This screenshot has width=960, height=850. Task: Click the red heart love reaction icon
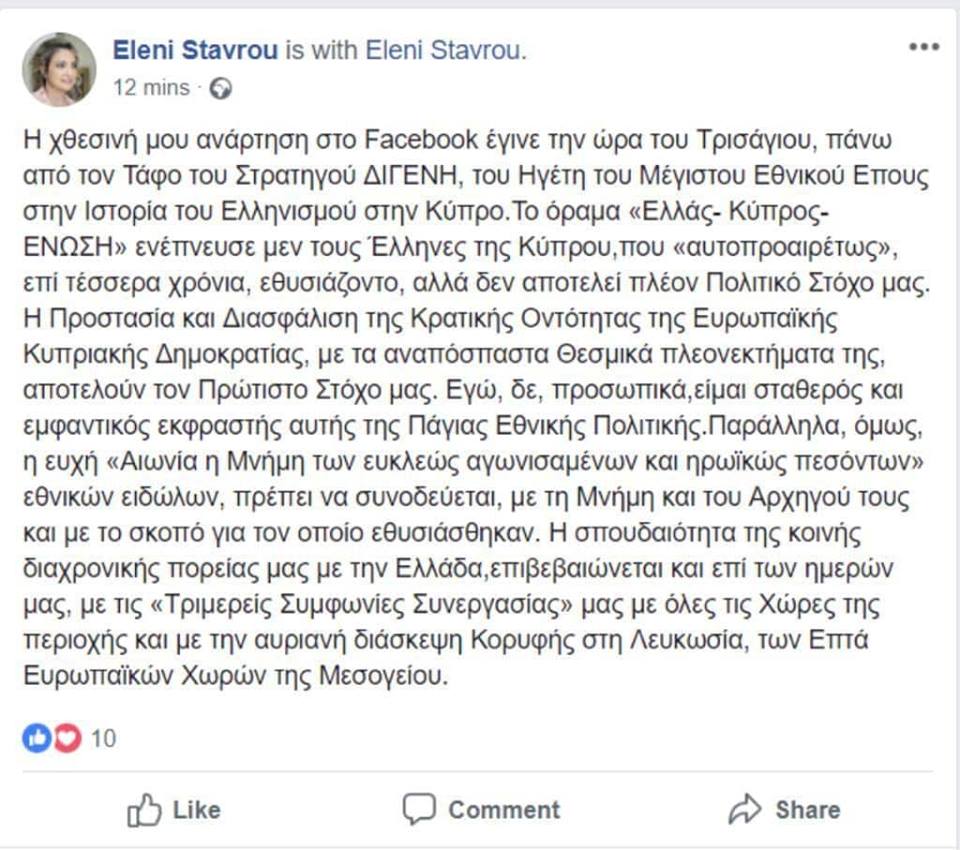(x=67, y=738)
